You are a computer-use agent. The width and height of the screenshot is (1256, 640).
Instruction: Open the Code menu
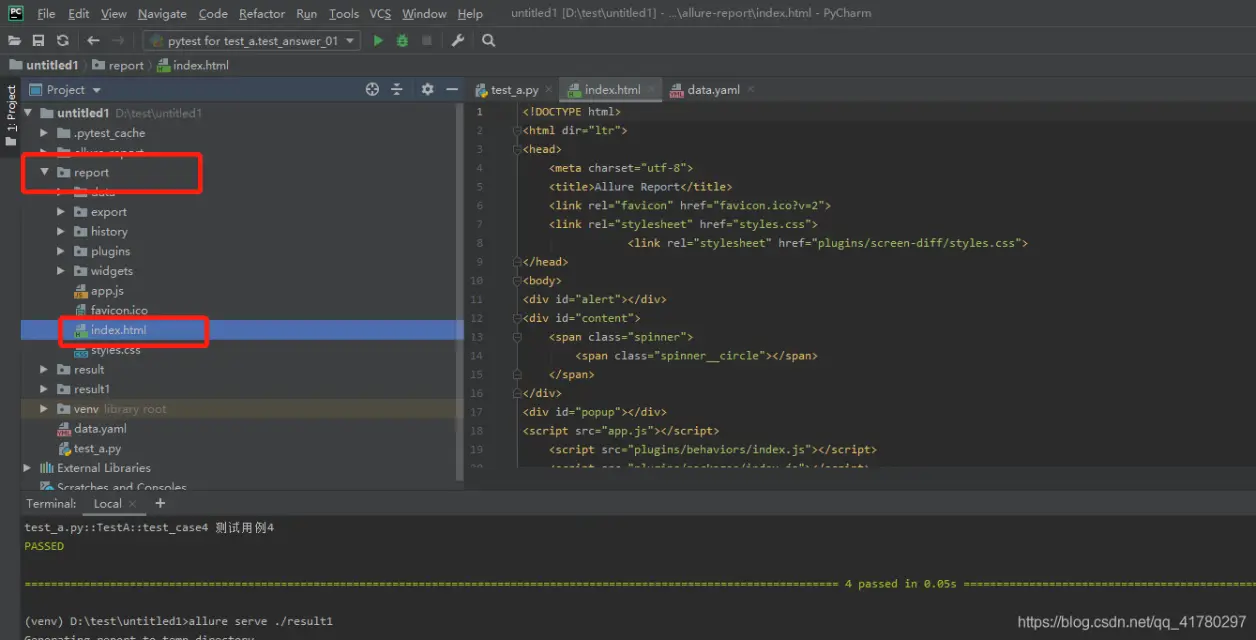coord(213,14)
